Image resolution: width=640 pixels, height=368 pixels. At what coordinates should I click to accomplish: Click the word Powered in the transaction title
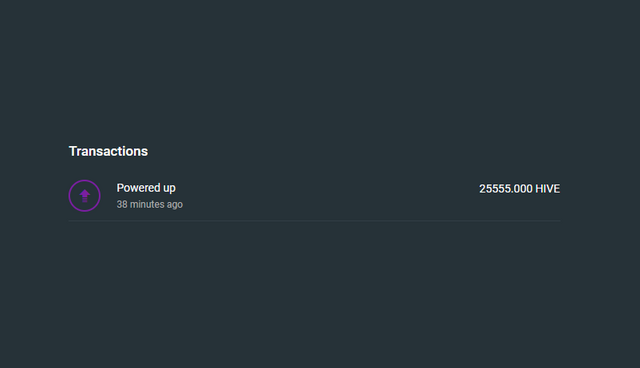138,188
